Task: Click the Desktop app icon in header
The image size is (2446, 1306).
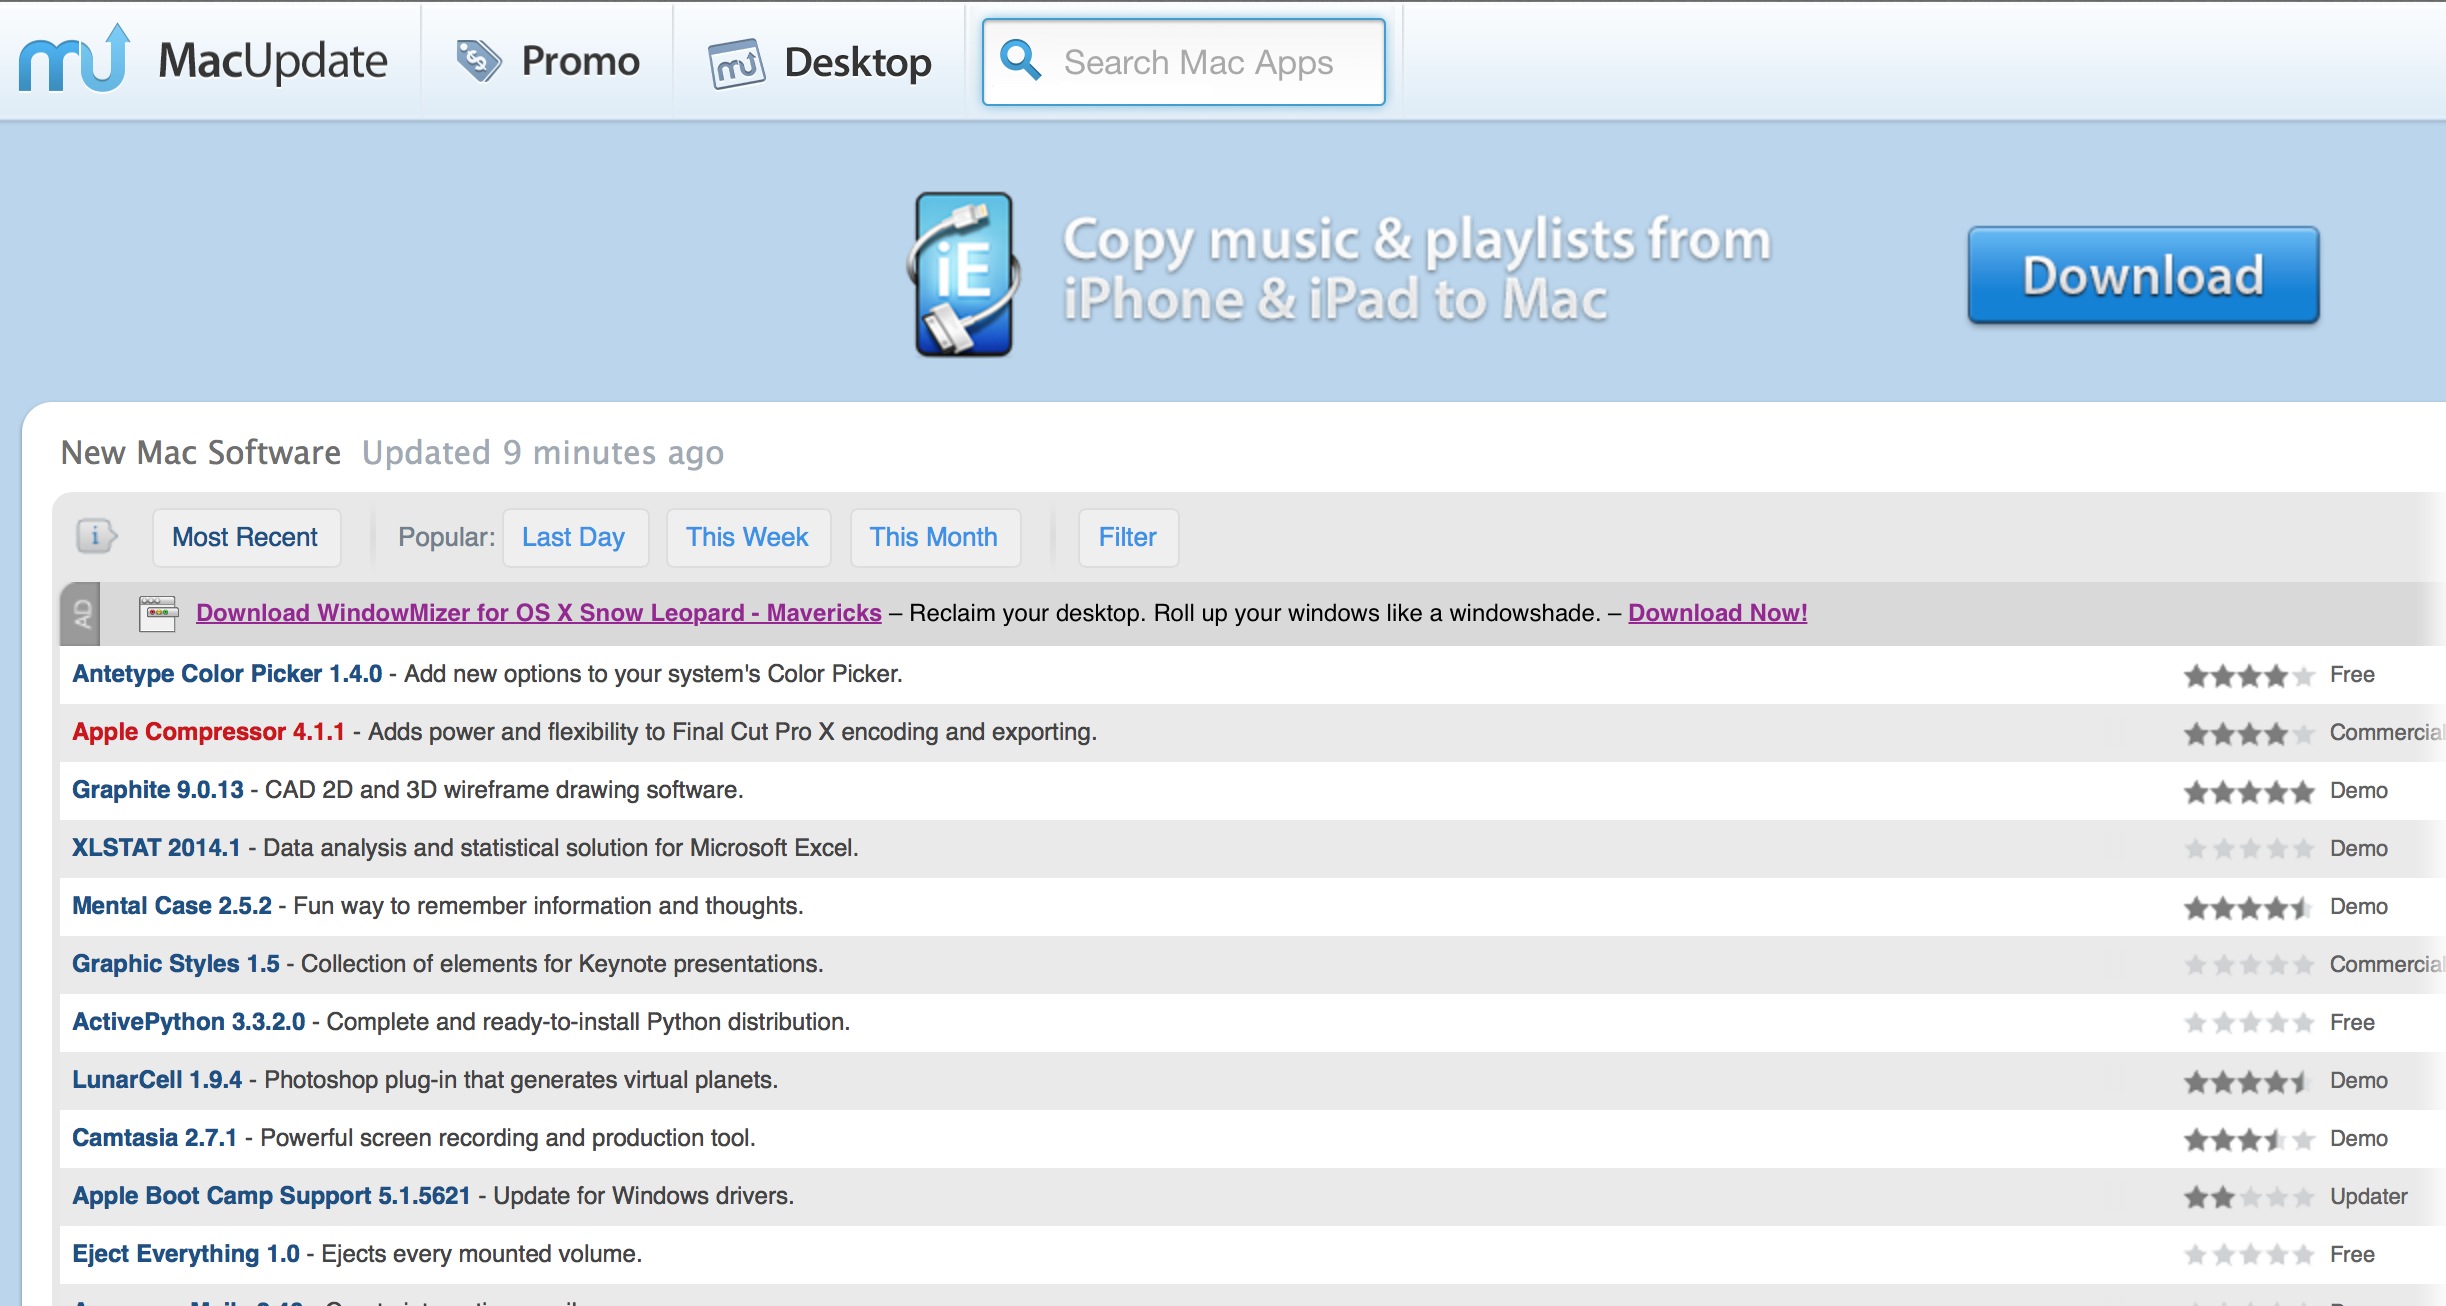Action: coord(736,63)
